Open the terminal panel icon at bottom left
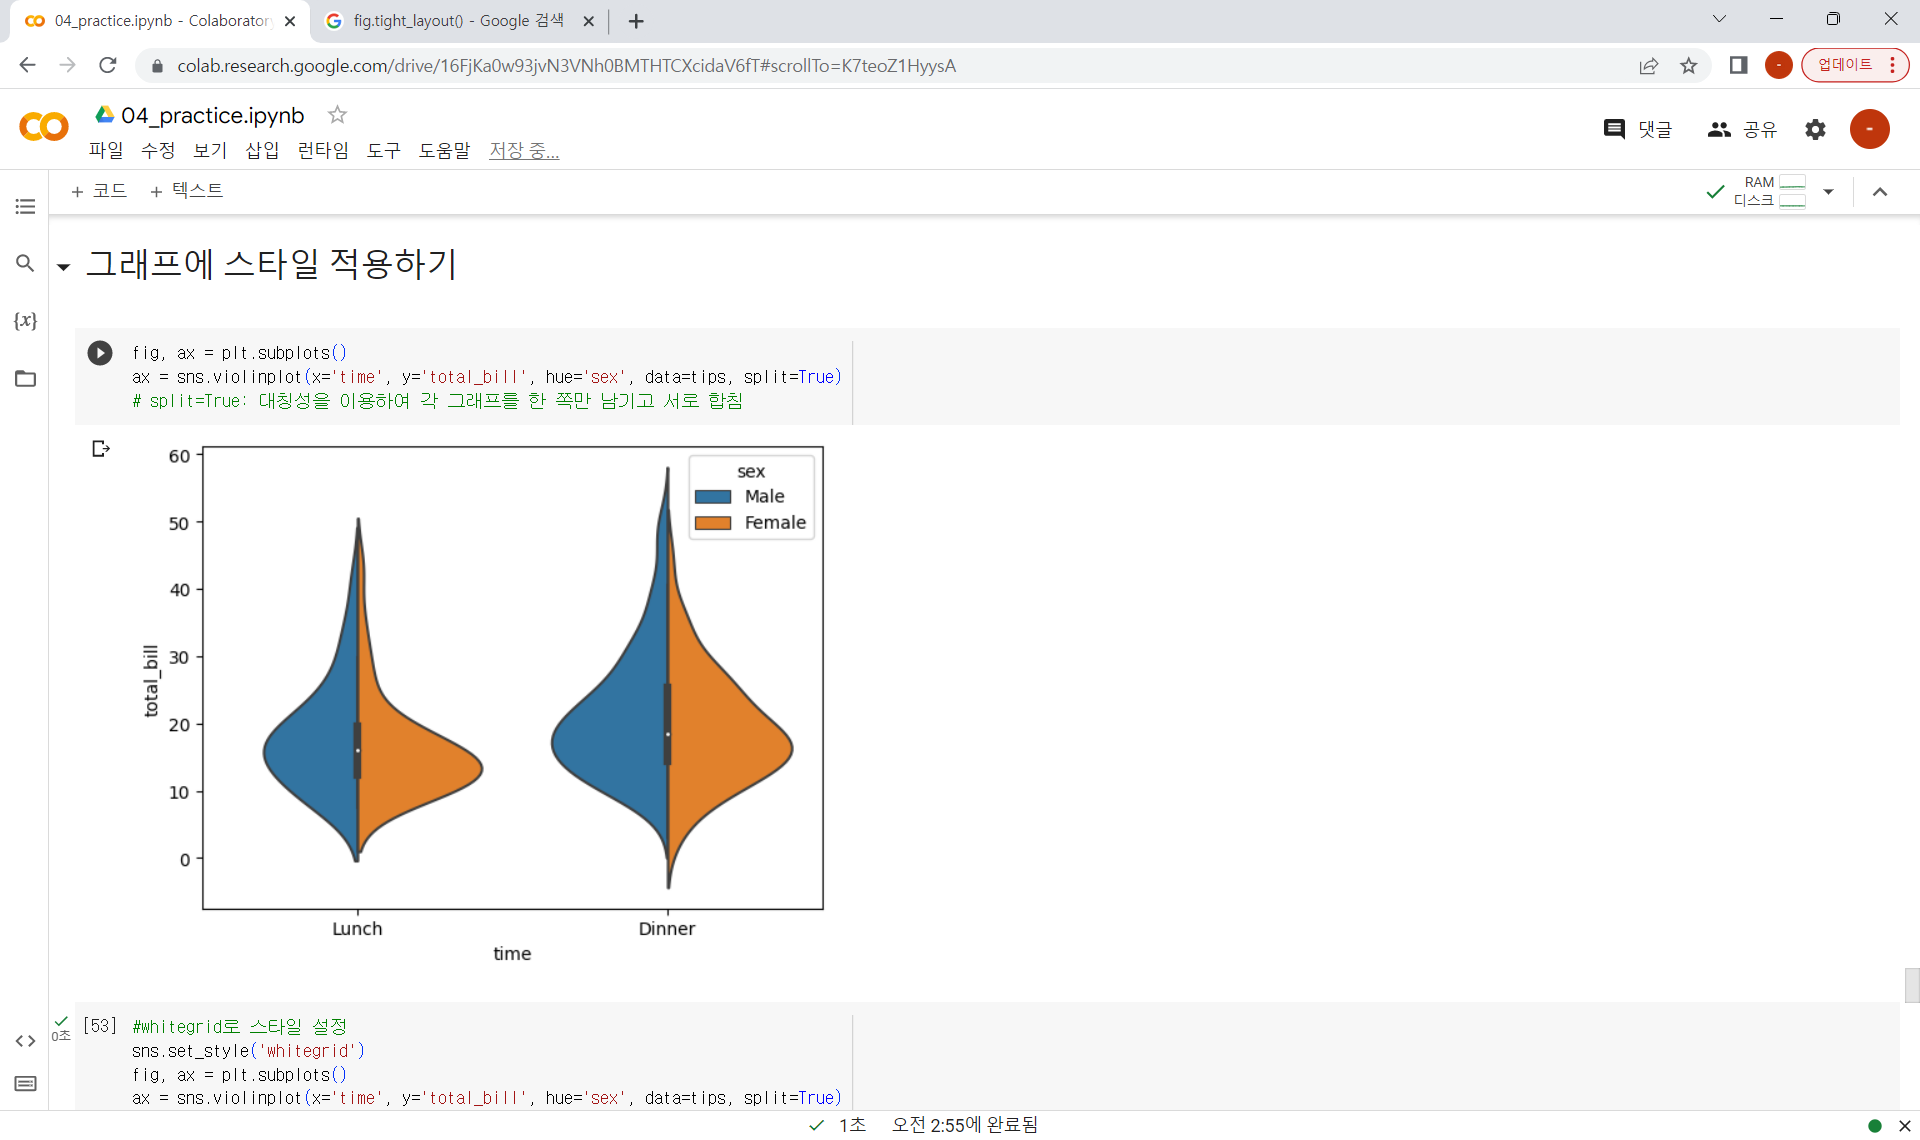This screenshot has width=1920, height=1140. (25, 1084)
